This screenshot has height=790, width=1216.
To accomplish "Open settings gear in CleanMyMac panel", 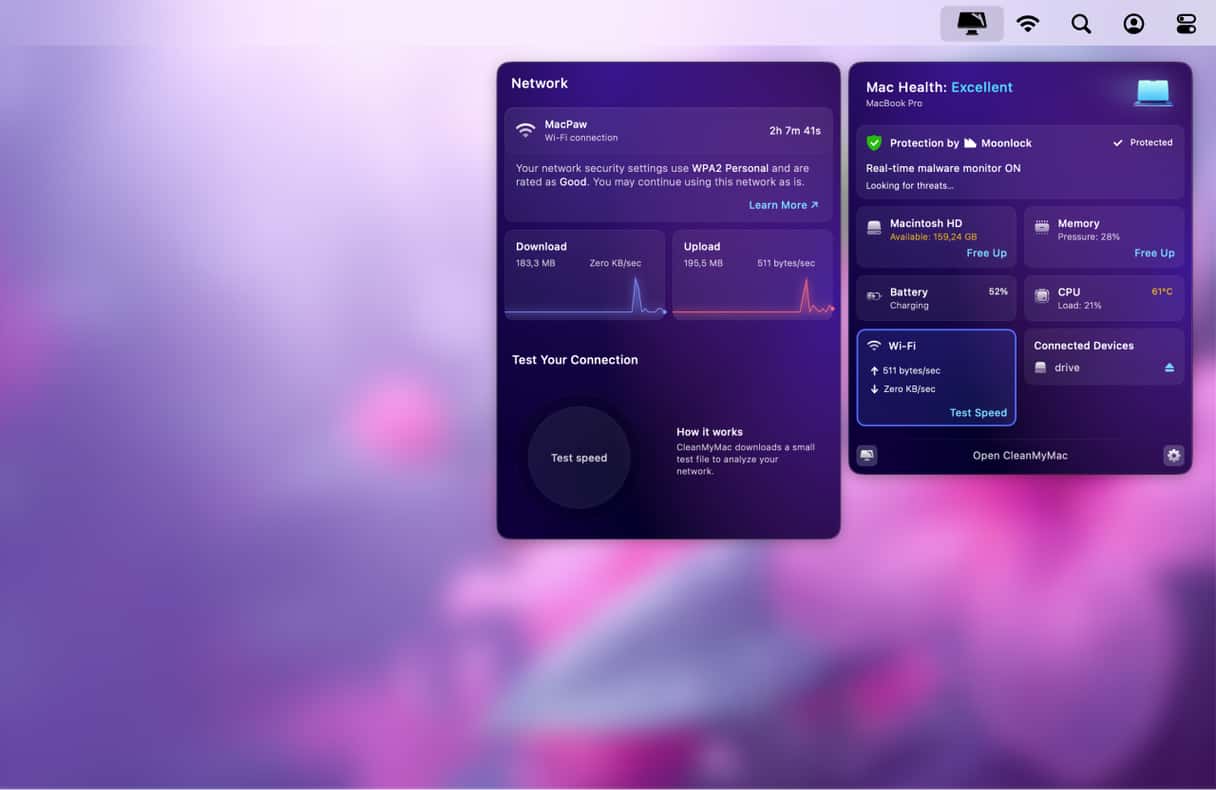I will point(1173,455).
